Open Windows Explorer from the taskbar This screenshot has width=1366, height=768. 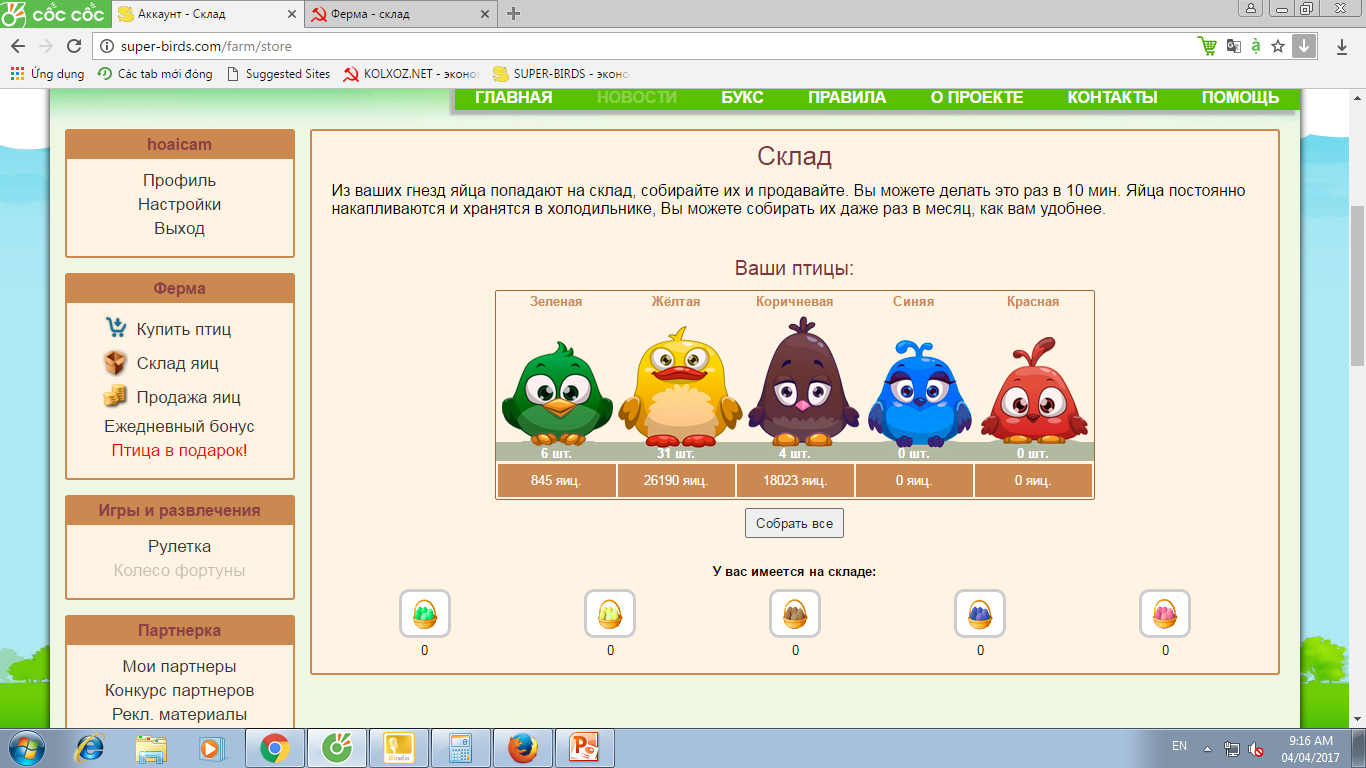[x=152, y=748]
